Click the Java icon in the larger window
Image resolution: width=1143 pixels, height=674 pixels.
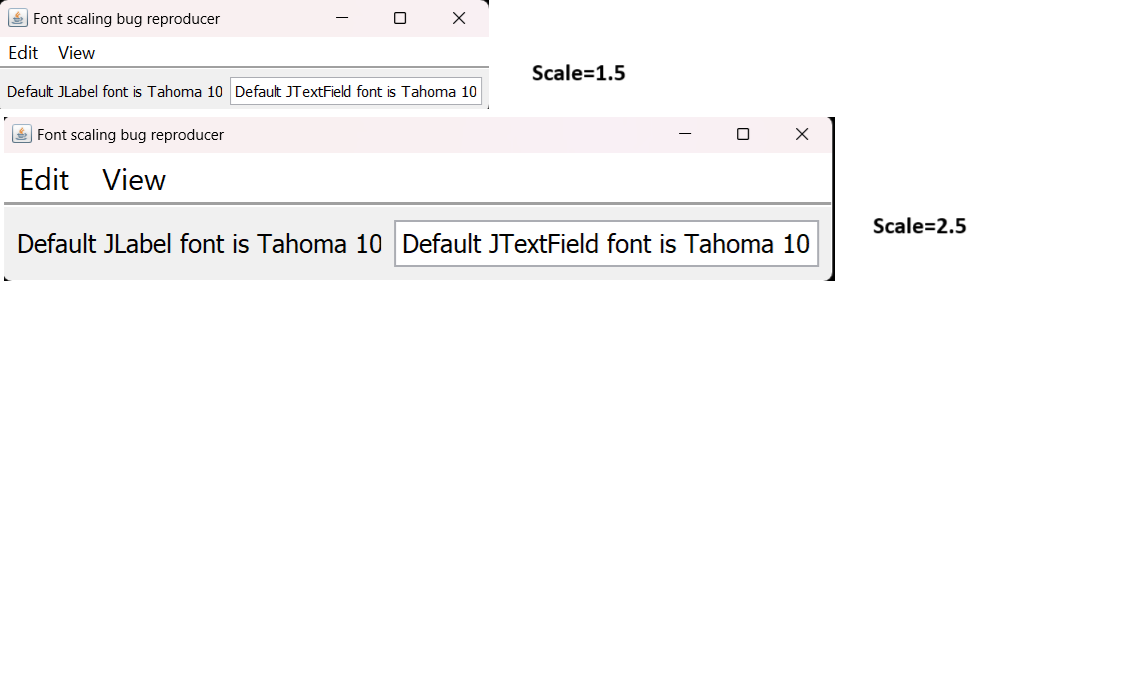tap(22, 134)
